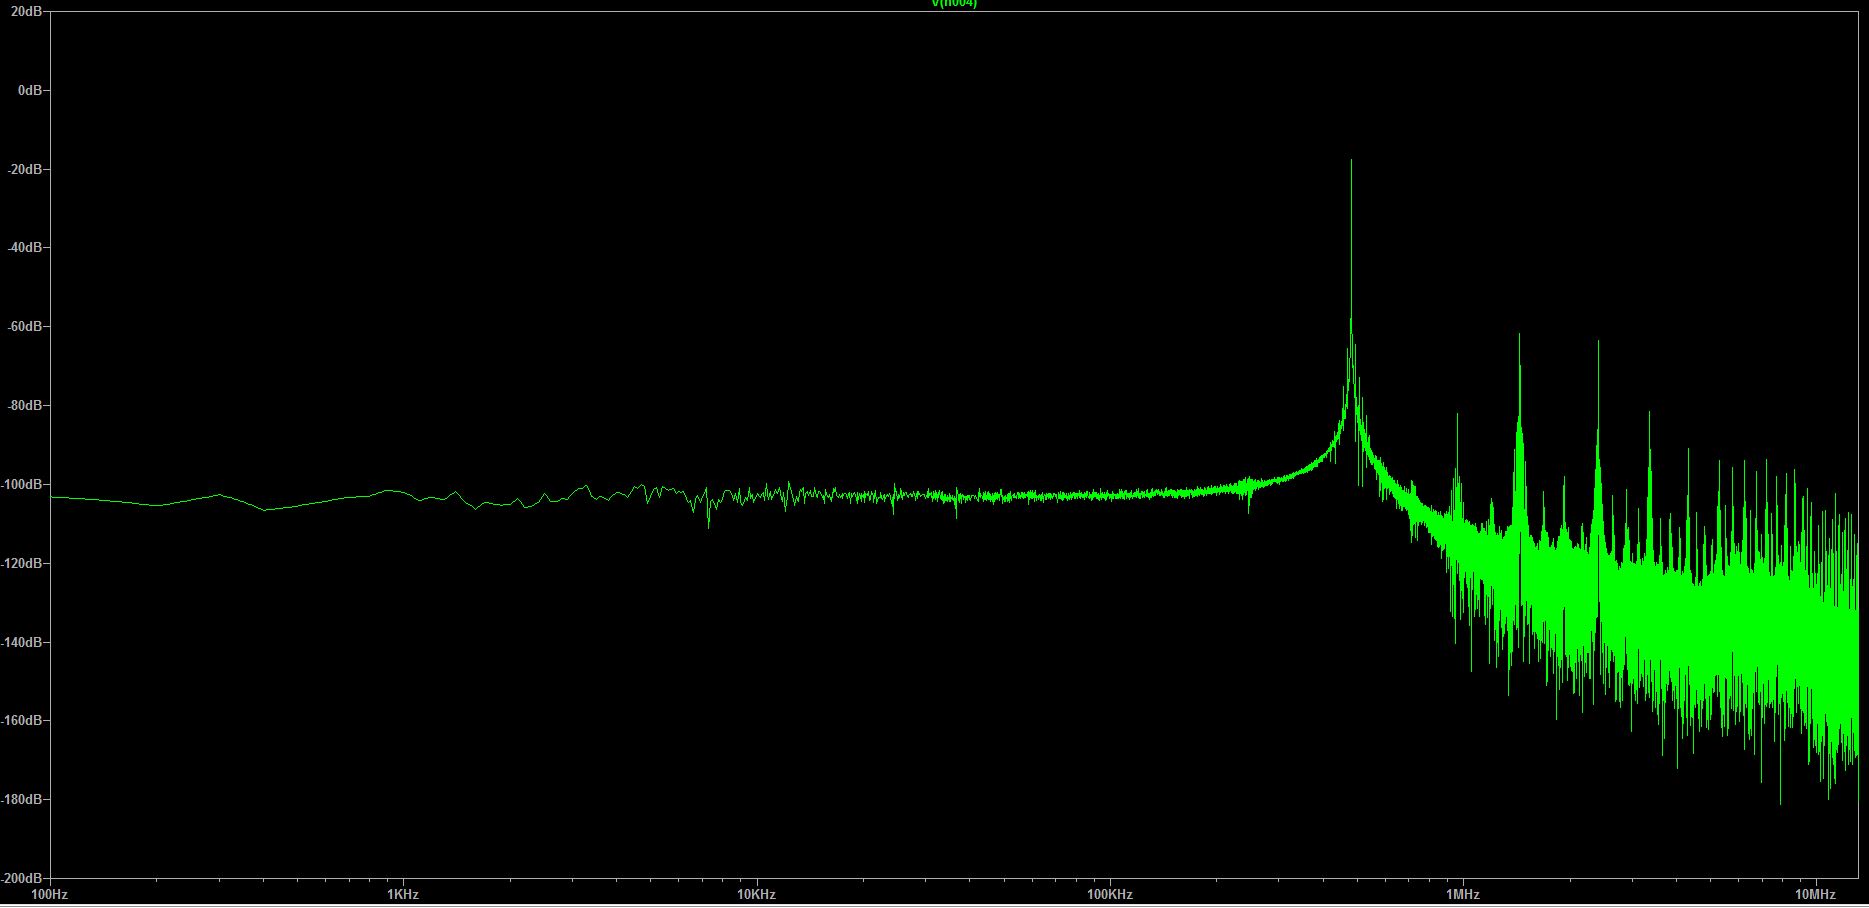Screen dimensions: 1869x908
Task: Click the 100KHz frequency axis label
Action: (x=1109, y=895)
